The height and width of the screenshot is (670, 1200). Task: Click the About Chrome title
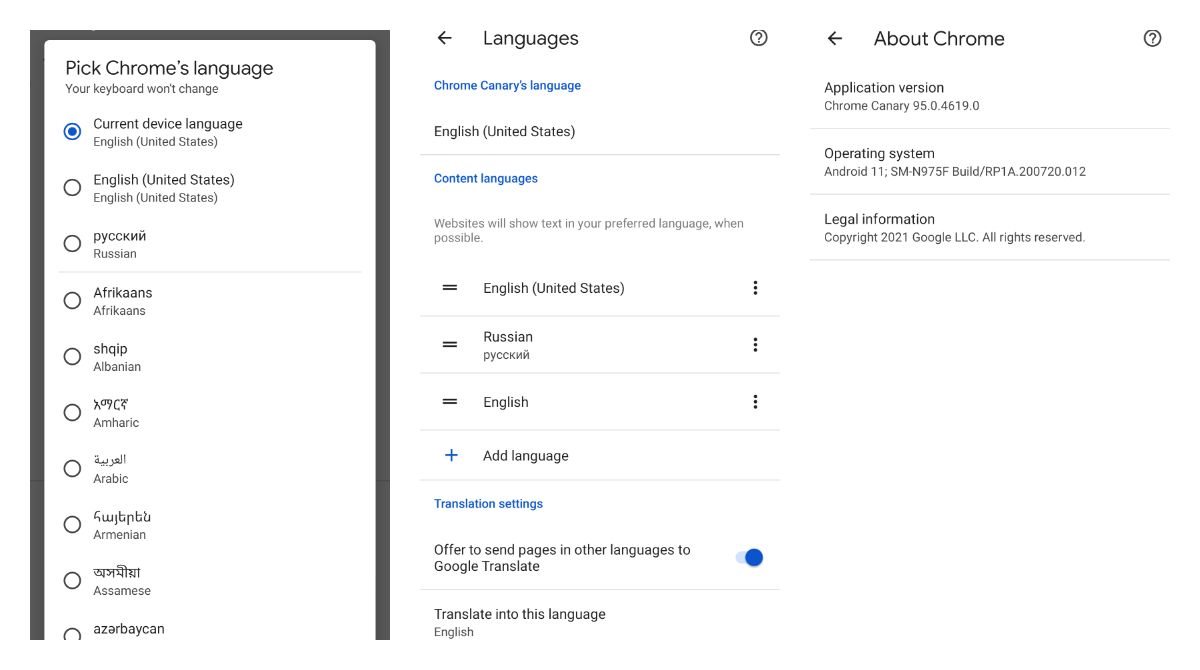[939, 39]
